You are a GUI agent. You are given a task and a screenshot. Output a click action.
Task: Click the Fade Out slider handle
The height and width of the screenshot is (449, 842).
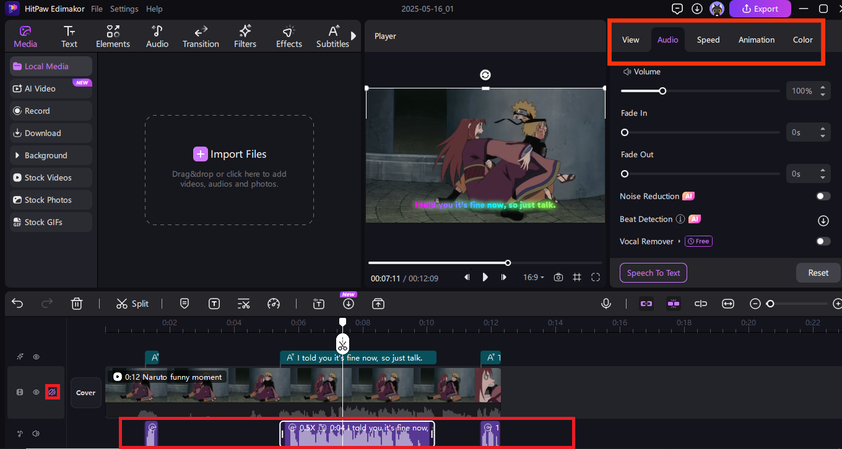(x=625, y=174)
